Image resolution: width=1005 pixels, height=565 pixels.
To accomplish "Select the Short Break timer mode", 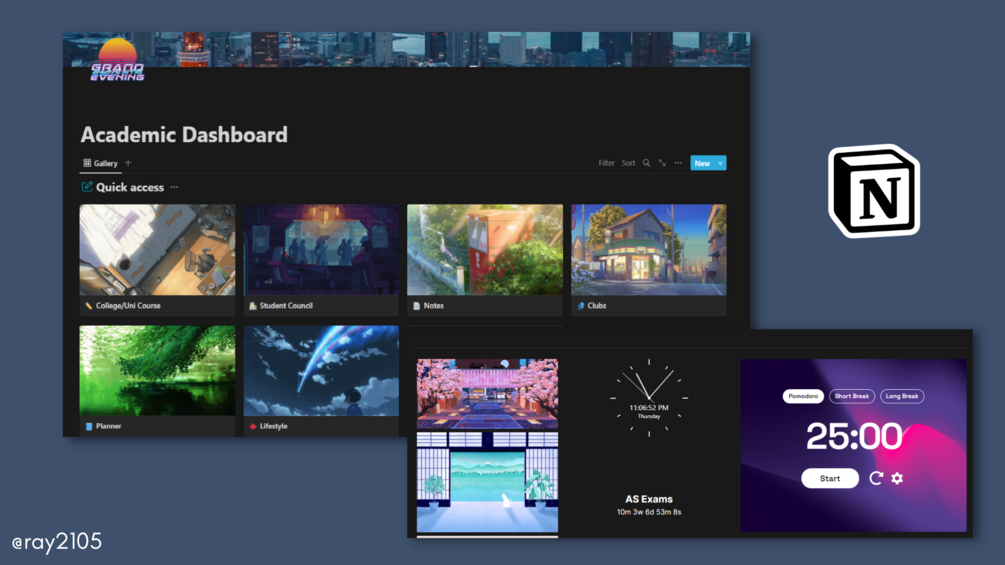I will [852, 396].
